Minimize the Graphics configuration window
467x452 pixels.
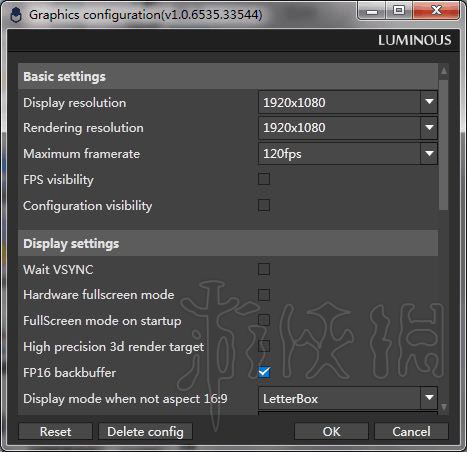[372, 11]
